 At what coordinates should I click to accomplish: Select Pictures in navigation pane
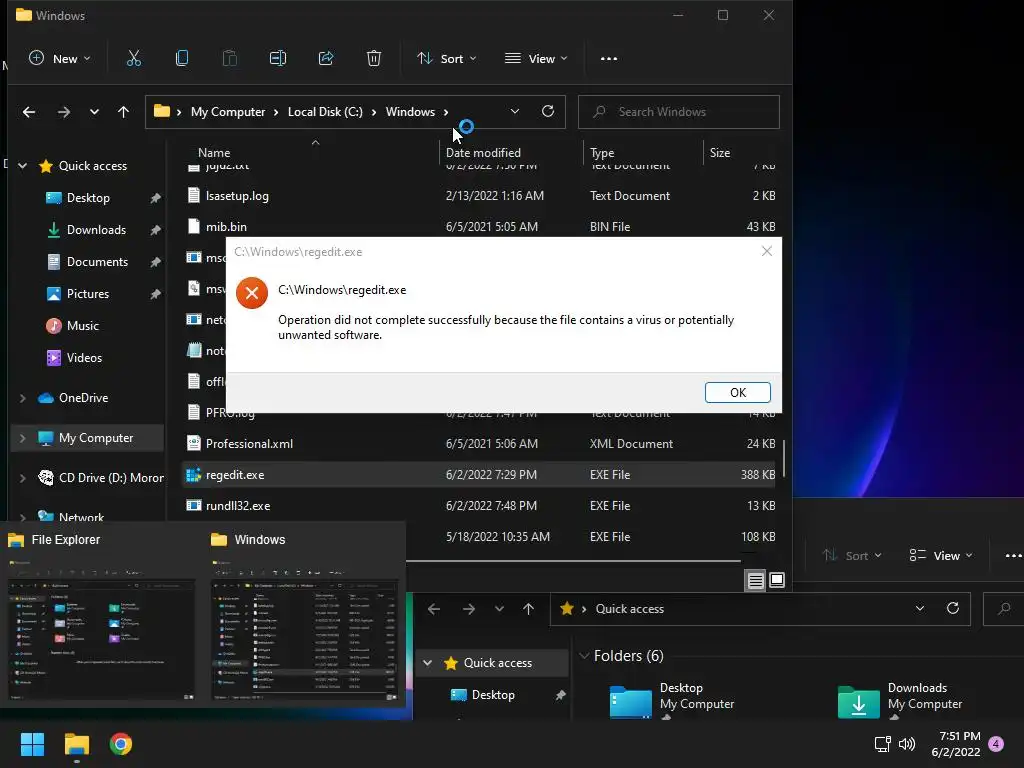[x=87, y=294]
